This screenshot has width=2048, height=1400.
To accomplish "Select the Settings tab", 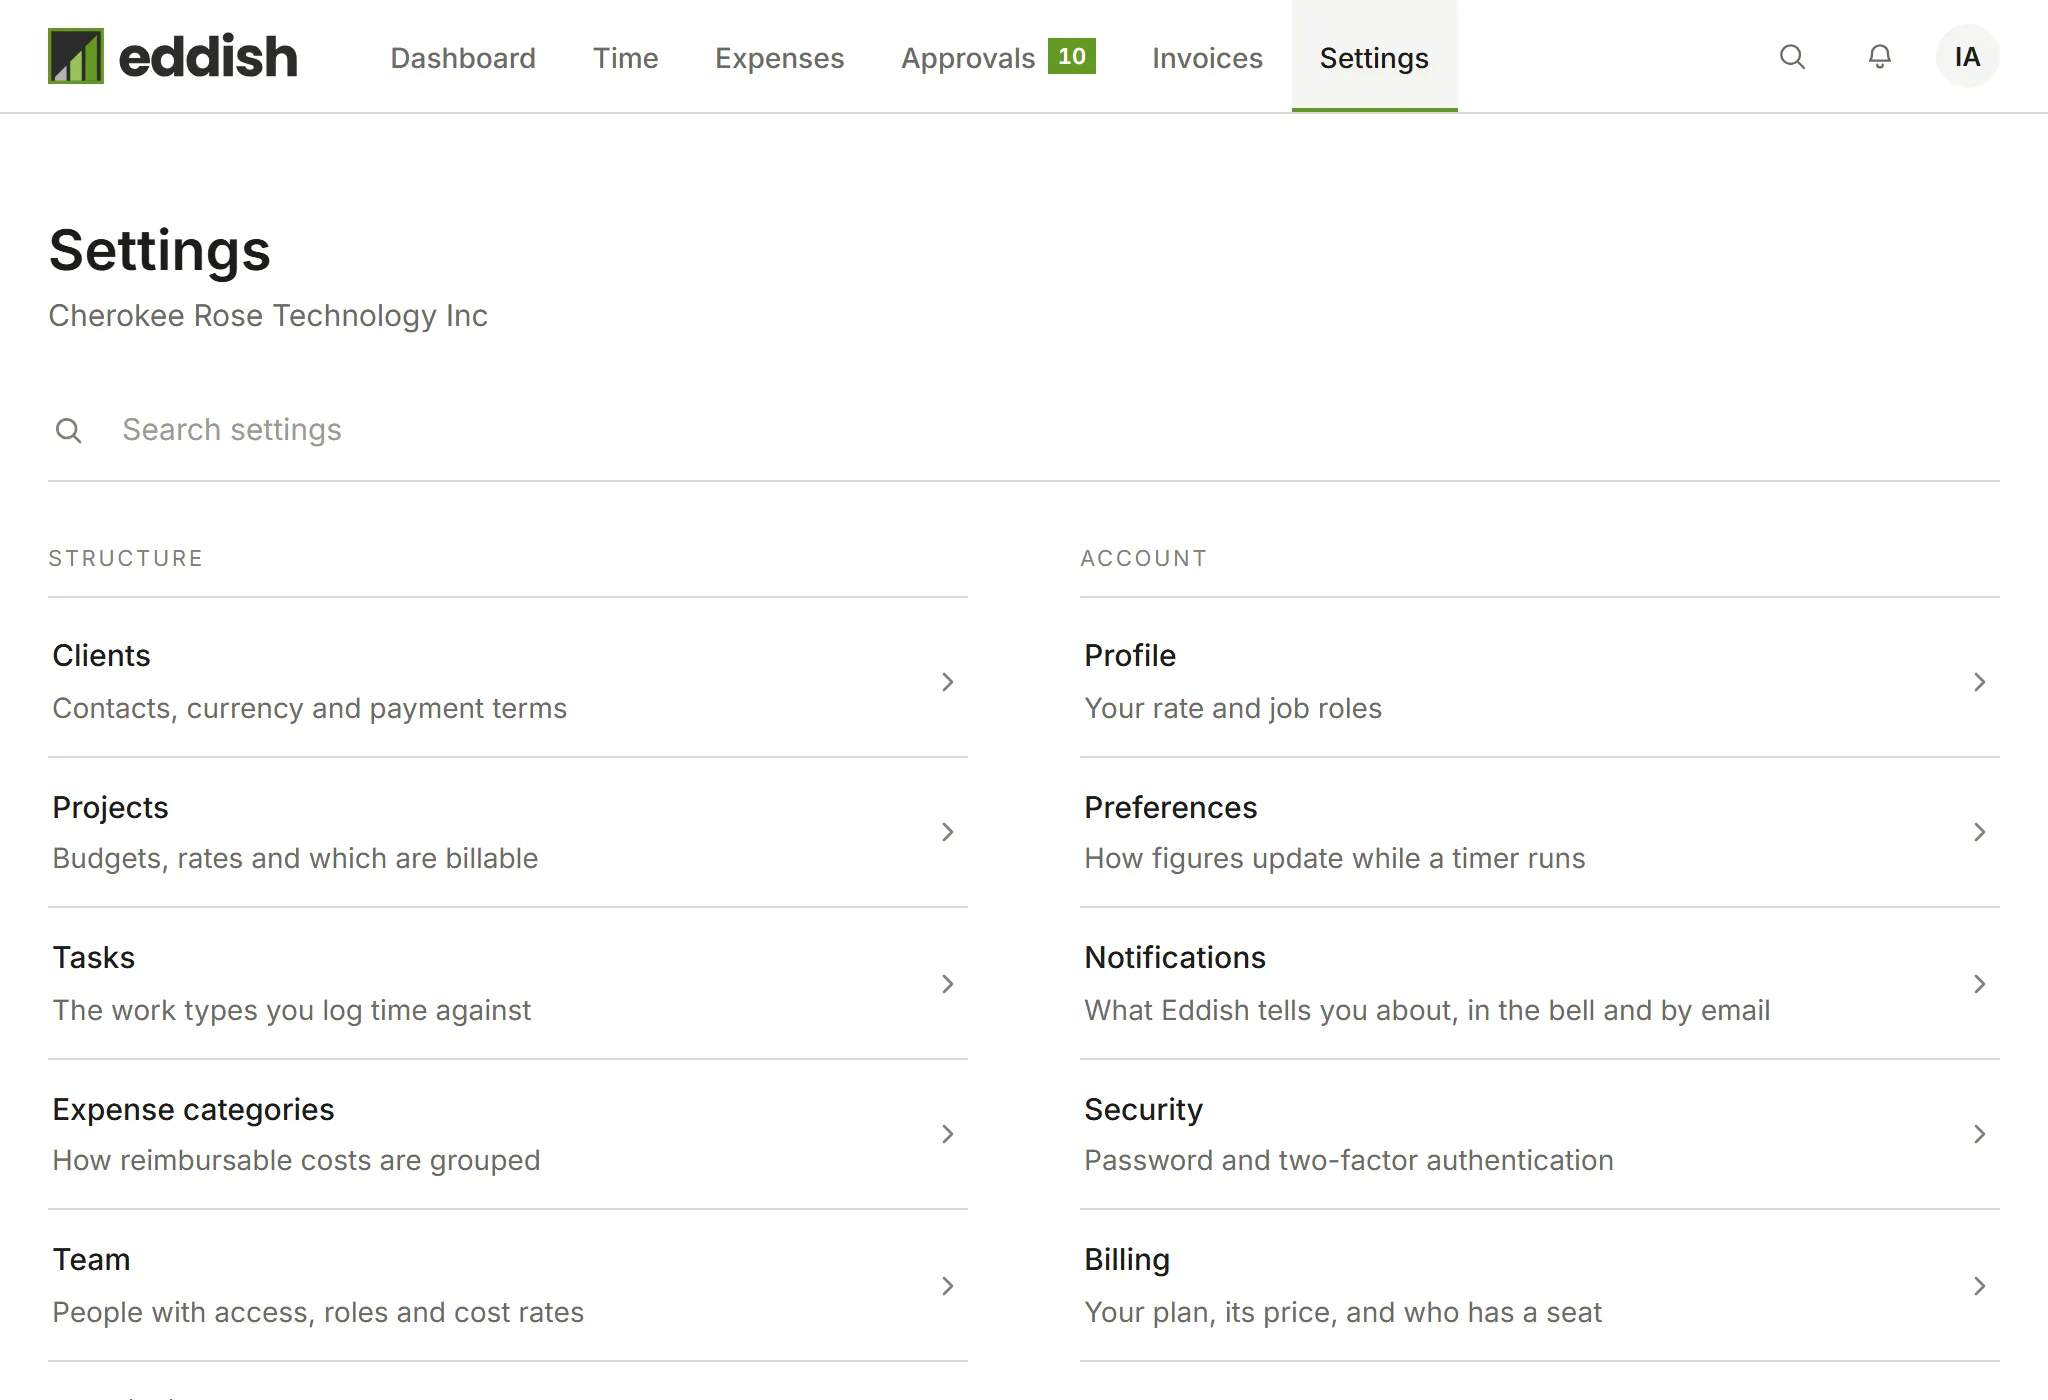I will click(1374, 58).
